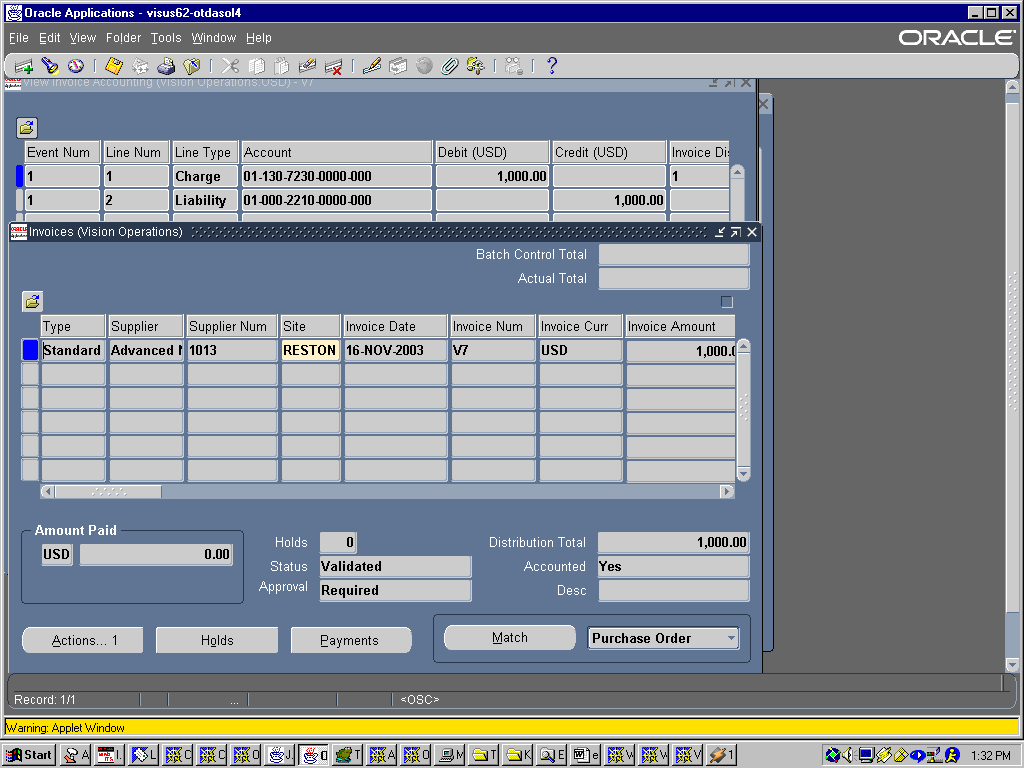Click the Find flashlight toolbar icon
The height and width of the screenshot is (768, 1024).
pyautogui.click(x=50, y=66)
